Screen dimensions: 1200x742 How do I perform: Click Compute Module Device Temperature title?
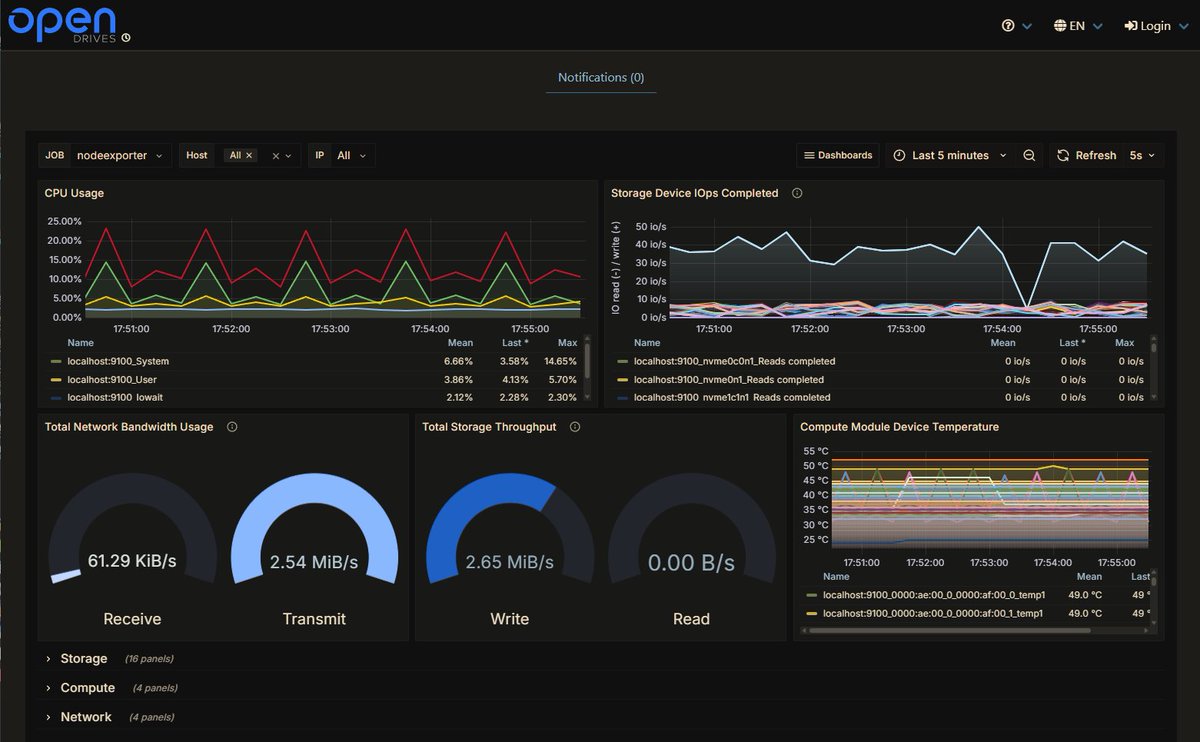[x=899, y=427]
